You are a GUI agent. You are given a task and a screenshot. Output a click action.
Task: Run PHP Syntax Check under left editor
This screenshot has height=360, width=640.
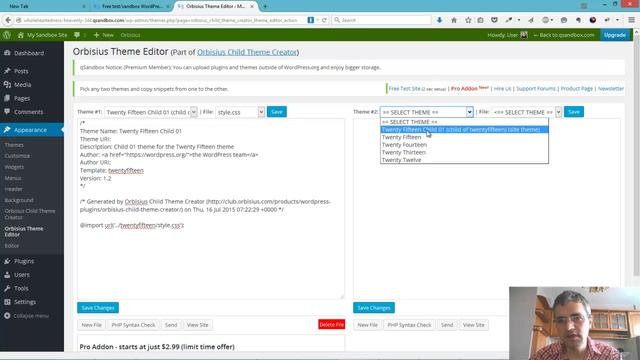[133, 325]
